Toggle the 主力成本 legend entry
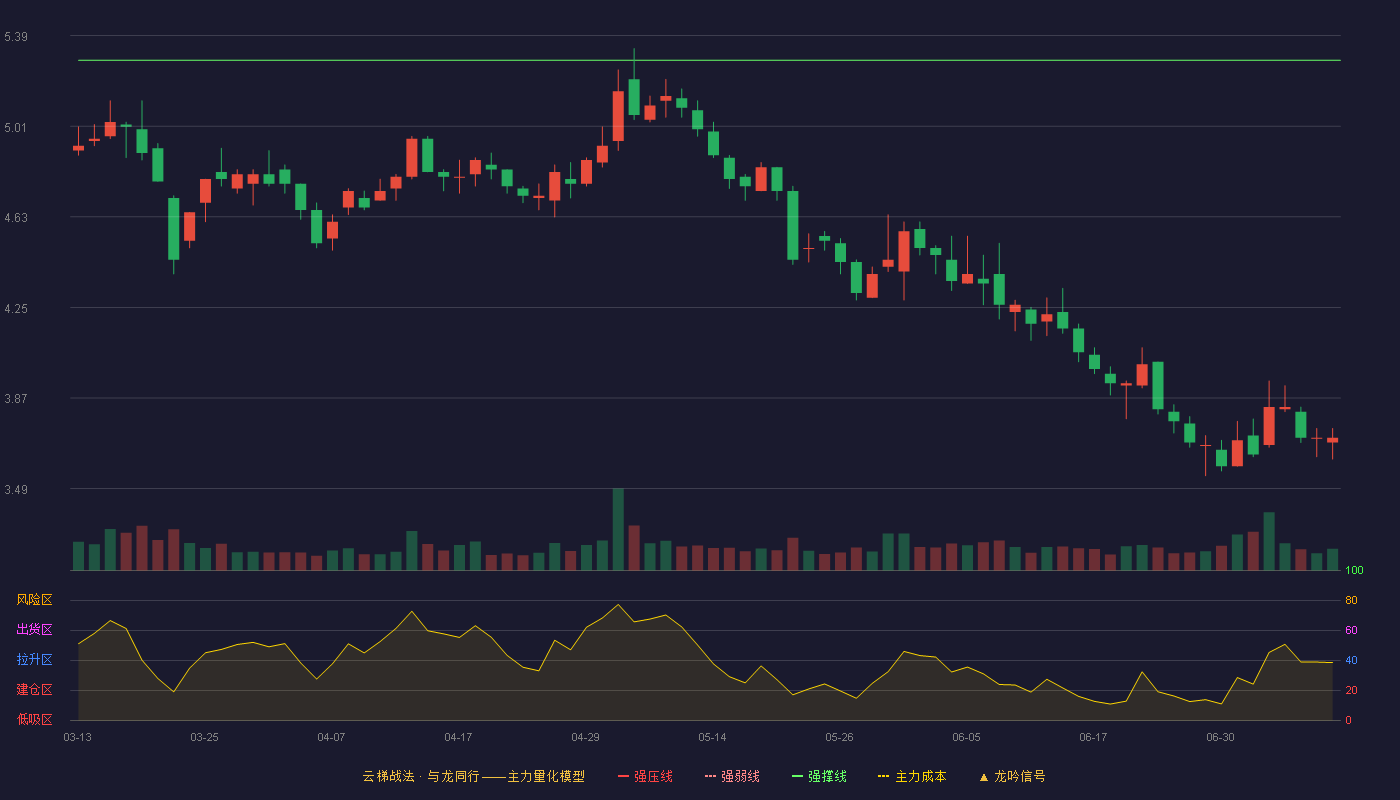Screen dimensions: 1400x800 coord(912,776)
